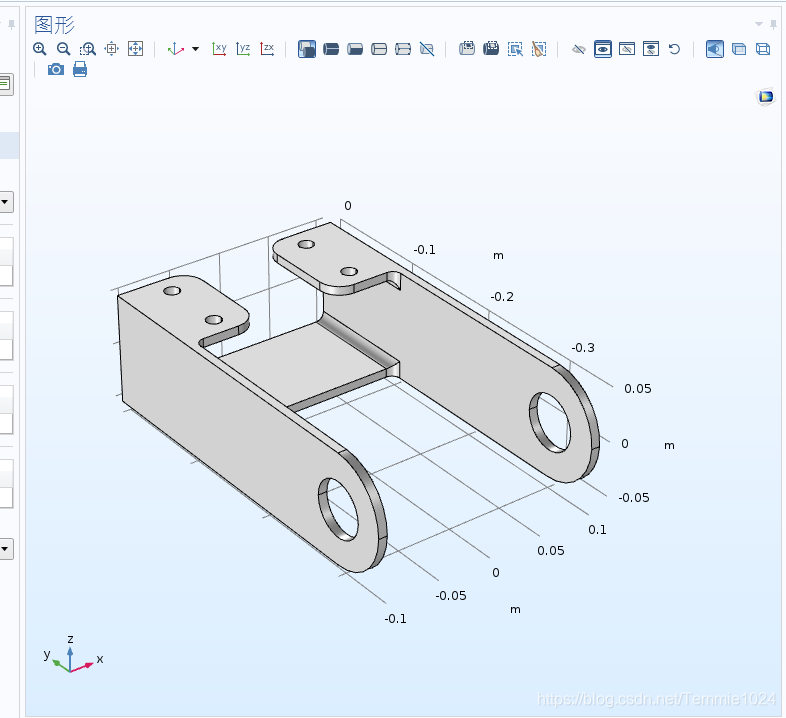Click the Zoom to Selection icon
786x718 pixels.
tap(111, 49)
